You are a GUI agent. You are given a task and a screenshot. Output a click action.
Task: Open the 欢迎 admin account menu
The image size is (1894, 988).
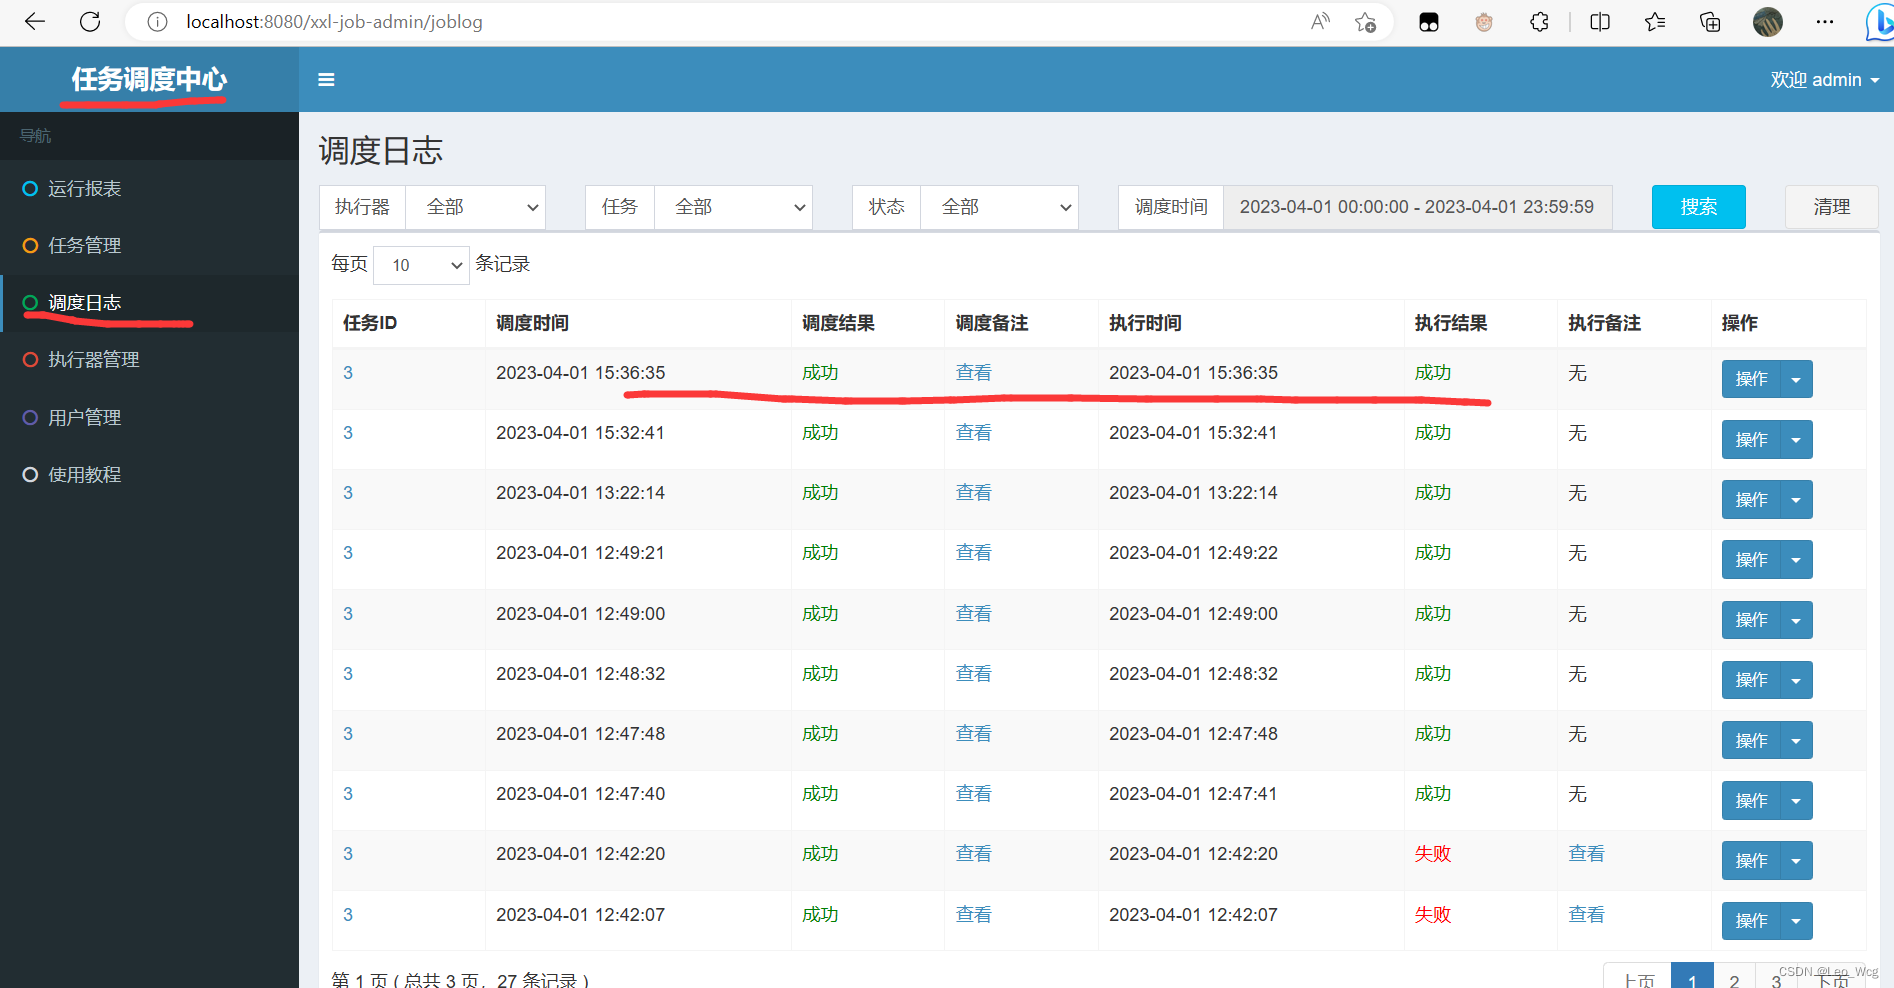(1824, 79)
